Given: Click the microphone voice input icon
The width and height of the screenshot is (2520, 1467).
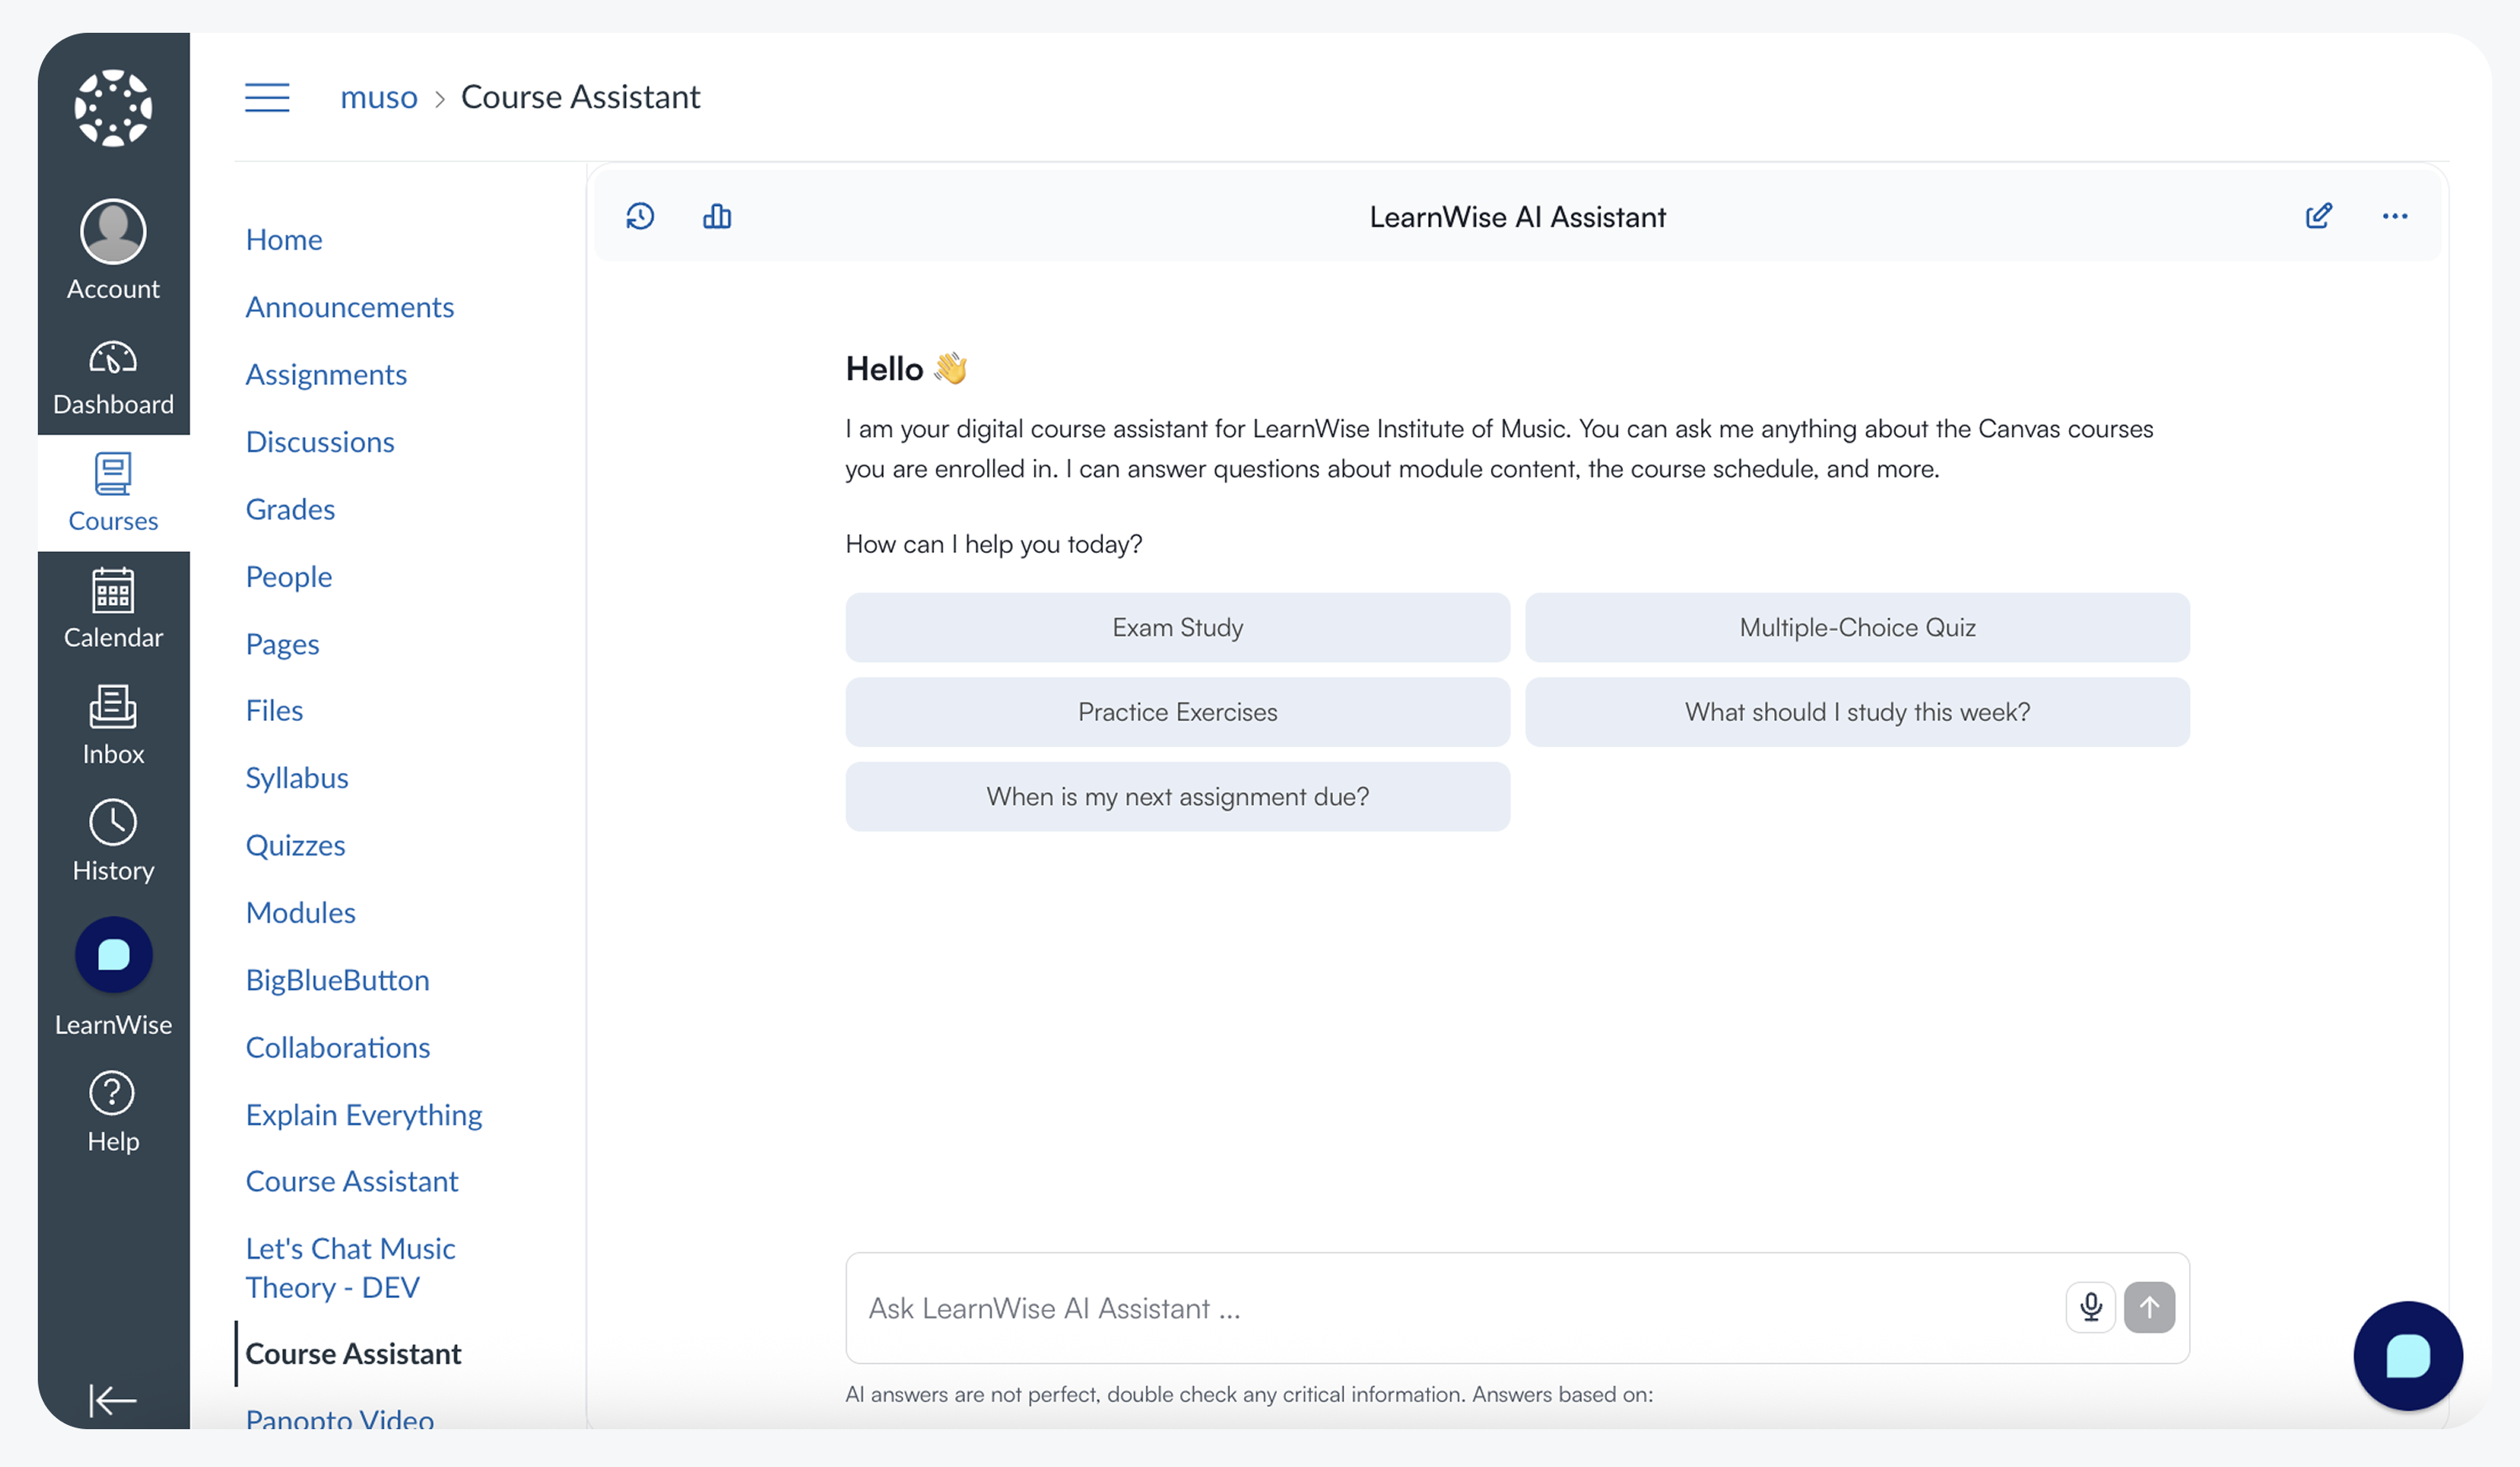Looking at the screenshot, I should click(x=2090, y=1307).
